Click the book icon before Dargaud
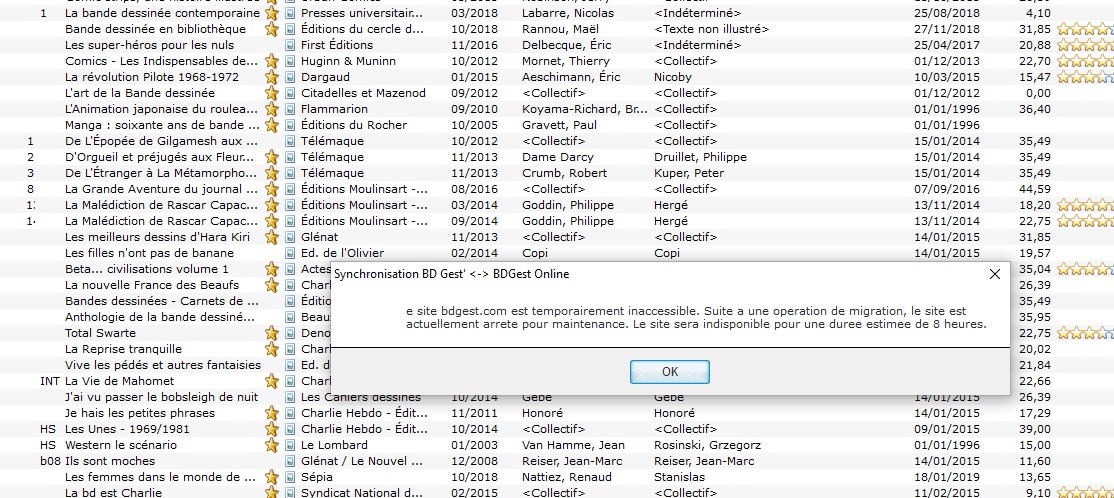Screen dimensions: 1114x498 (x=290, y=77)
